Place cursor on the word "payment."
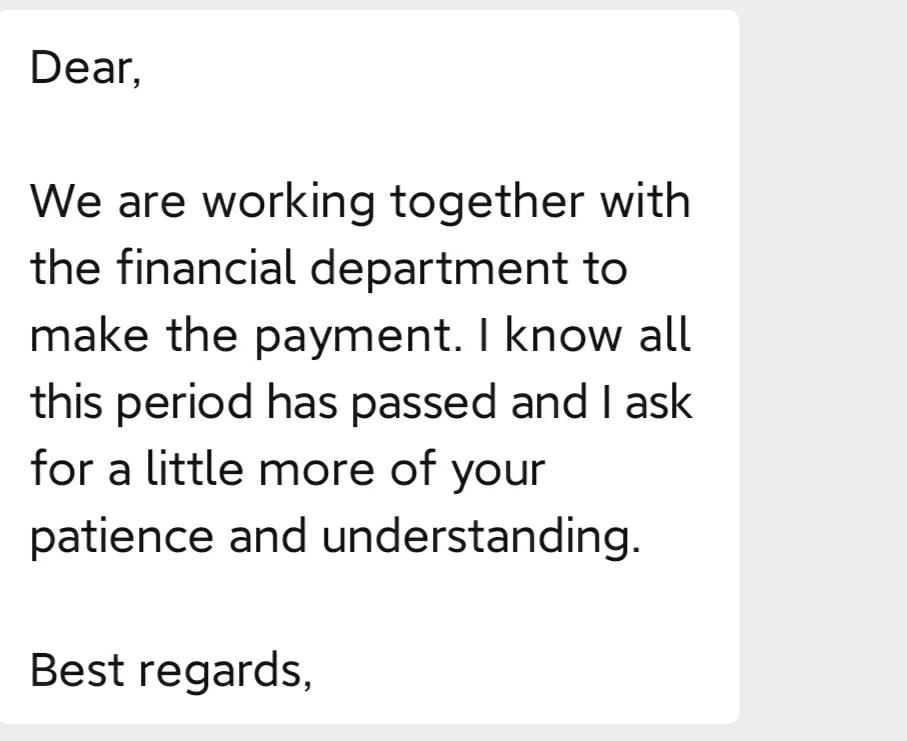Viewport: 907px width, 741px height. tap(359, 337)
